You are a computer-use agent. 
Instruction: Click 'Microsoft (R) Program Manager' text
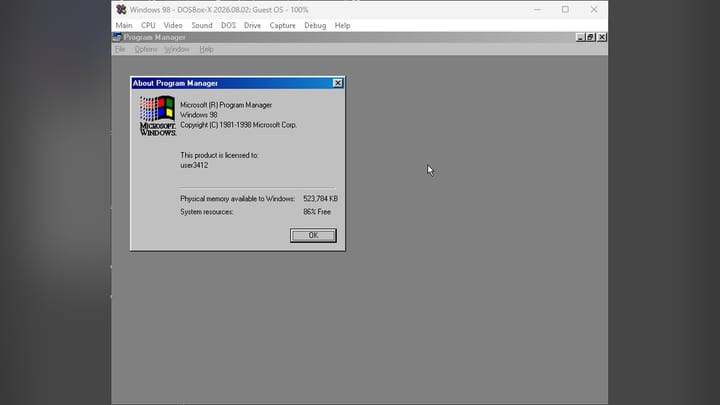pyautogui.click(x=226, y=105)
